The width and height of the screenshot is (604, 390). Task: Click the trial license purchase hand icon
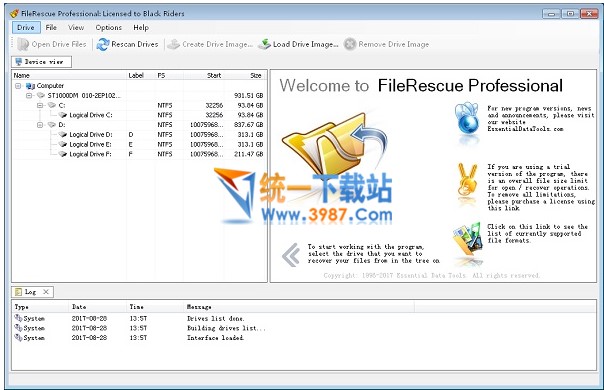pos(467,179)
